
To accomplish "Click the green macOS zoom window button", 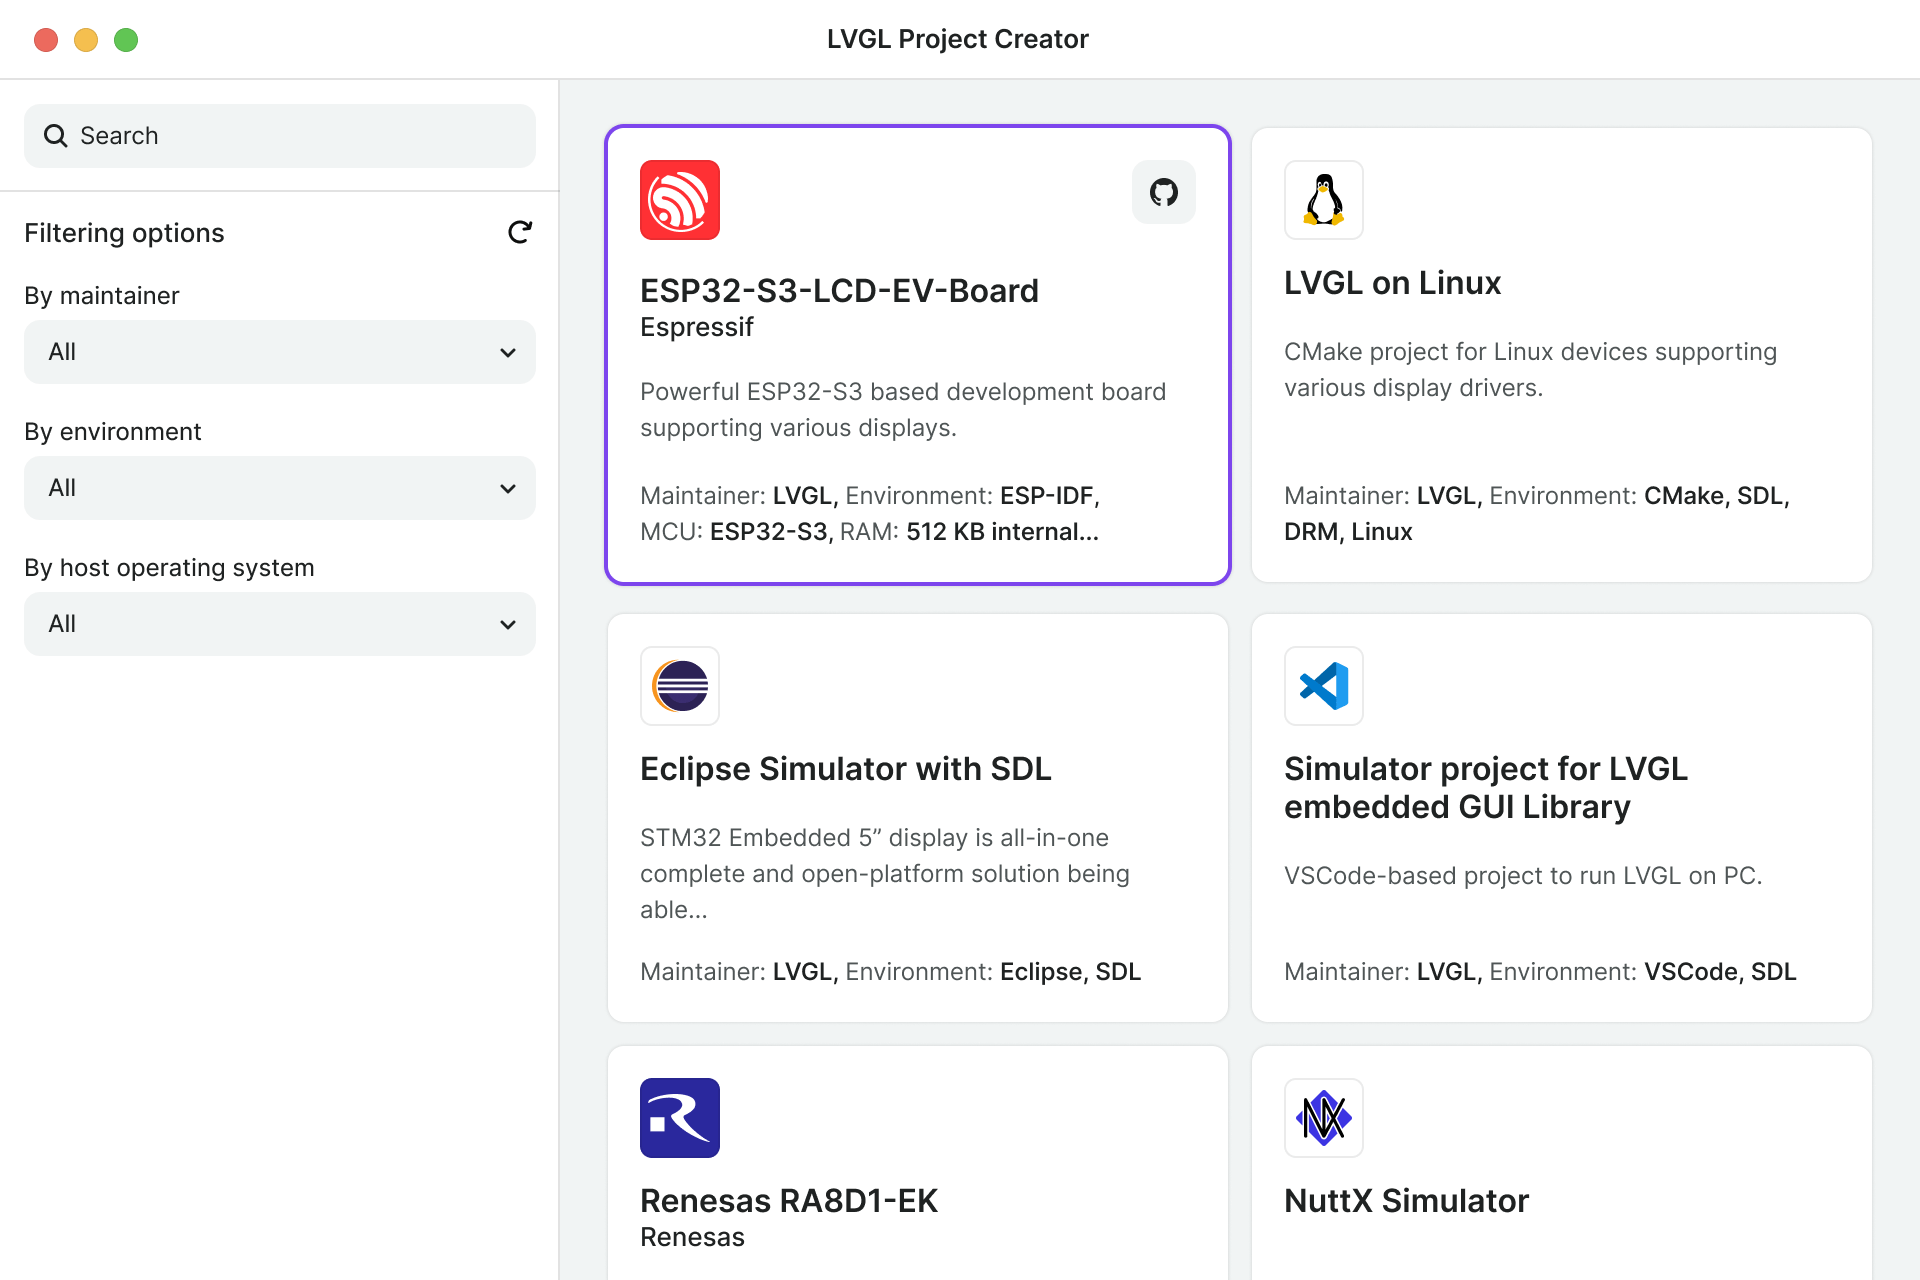I will click(126, 40).
